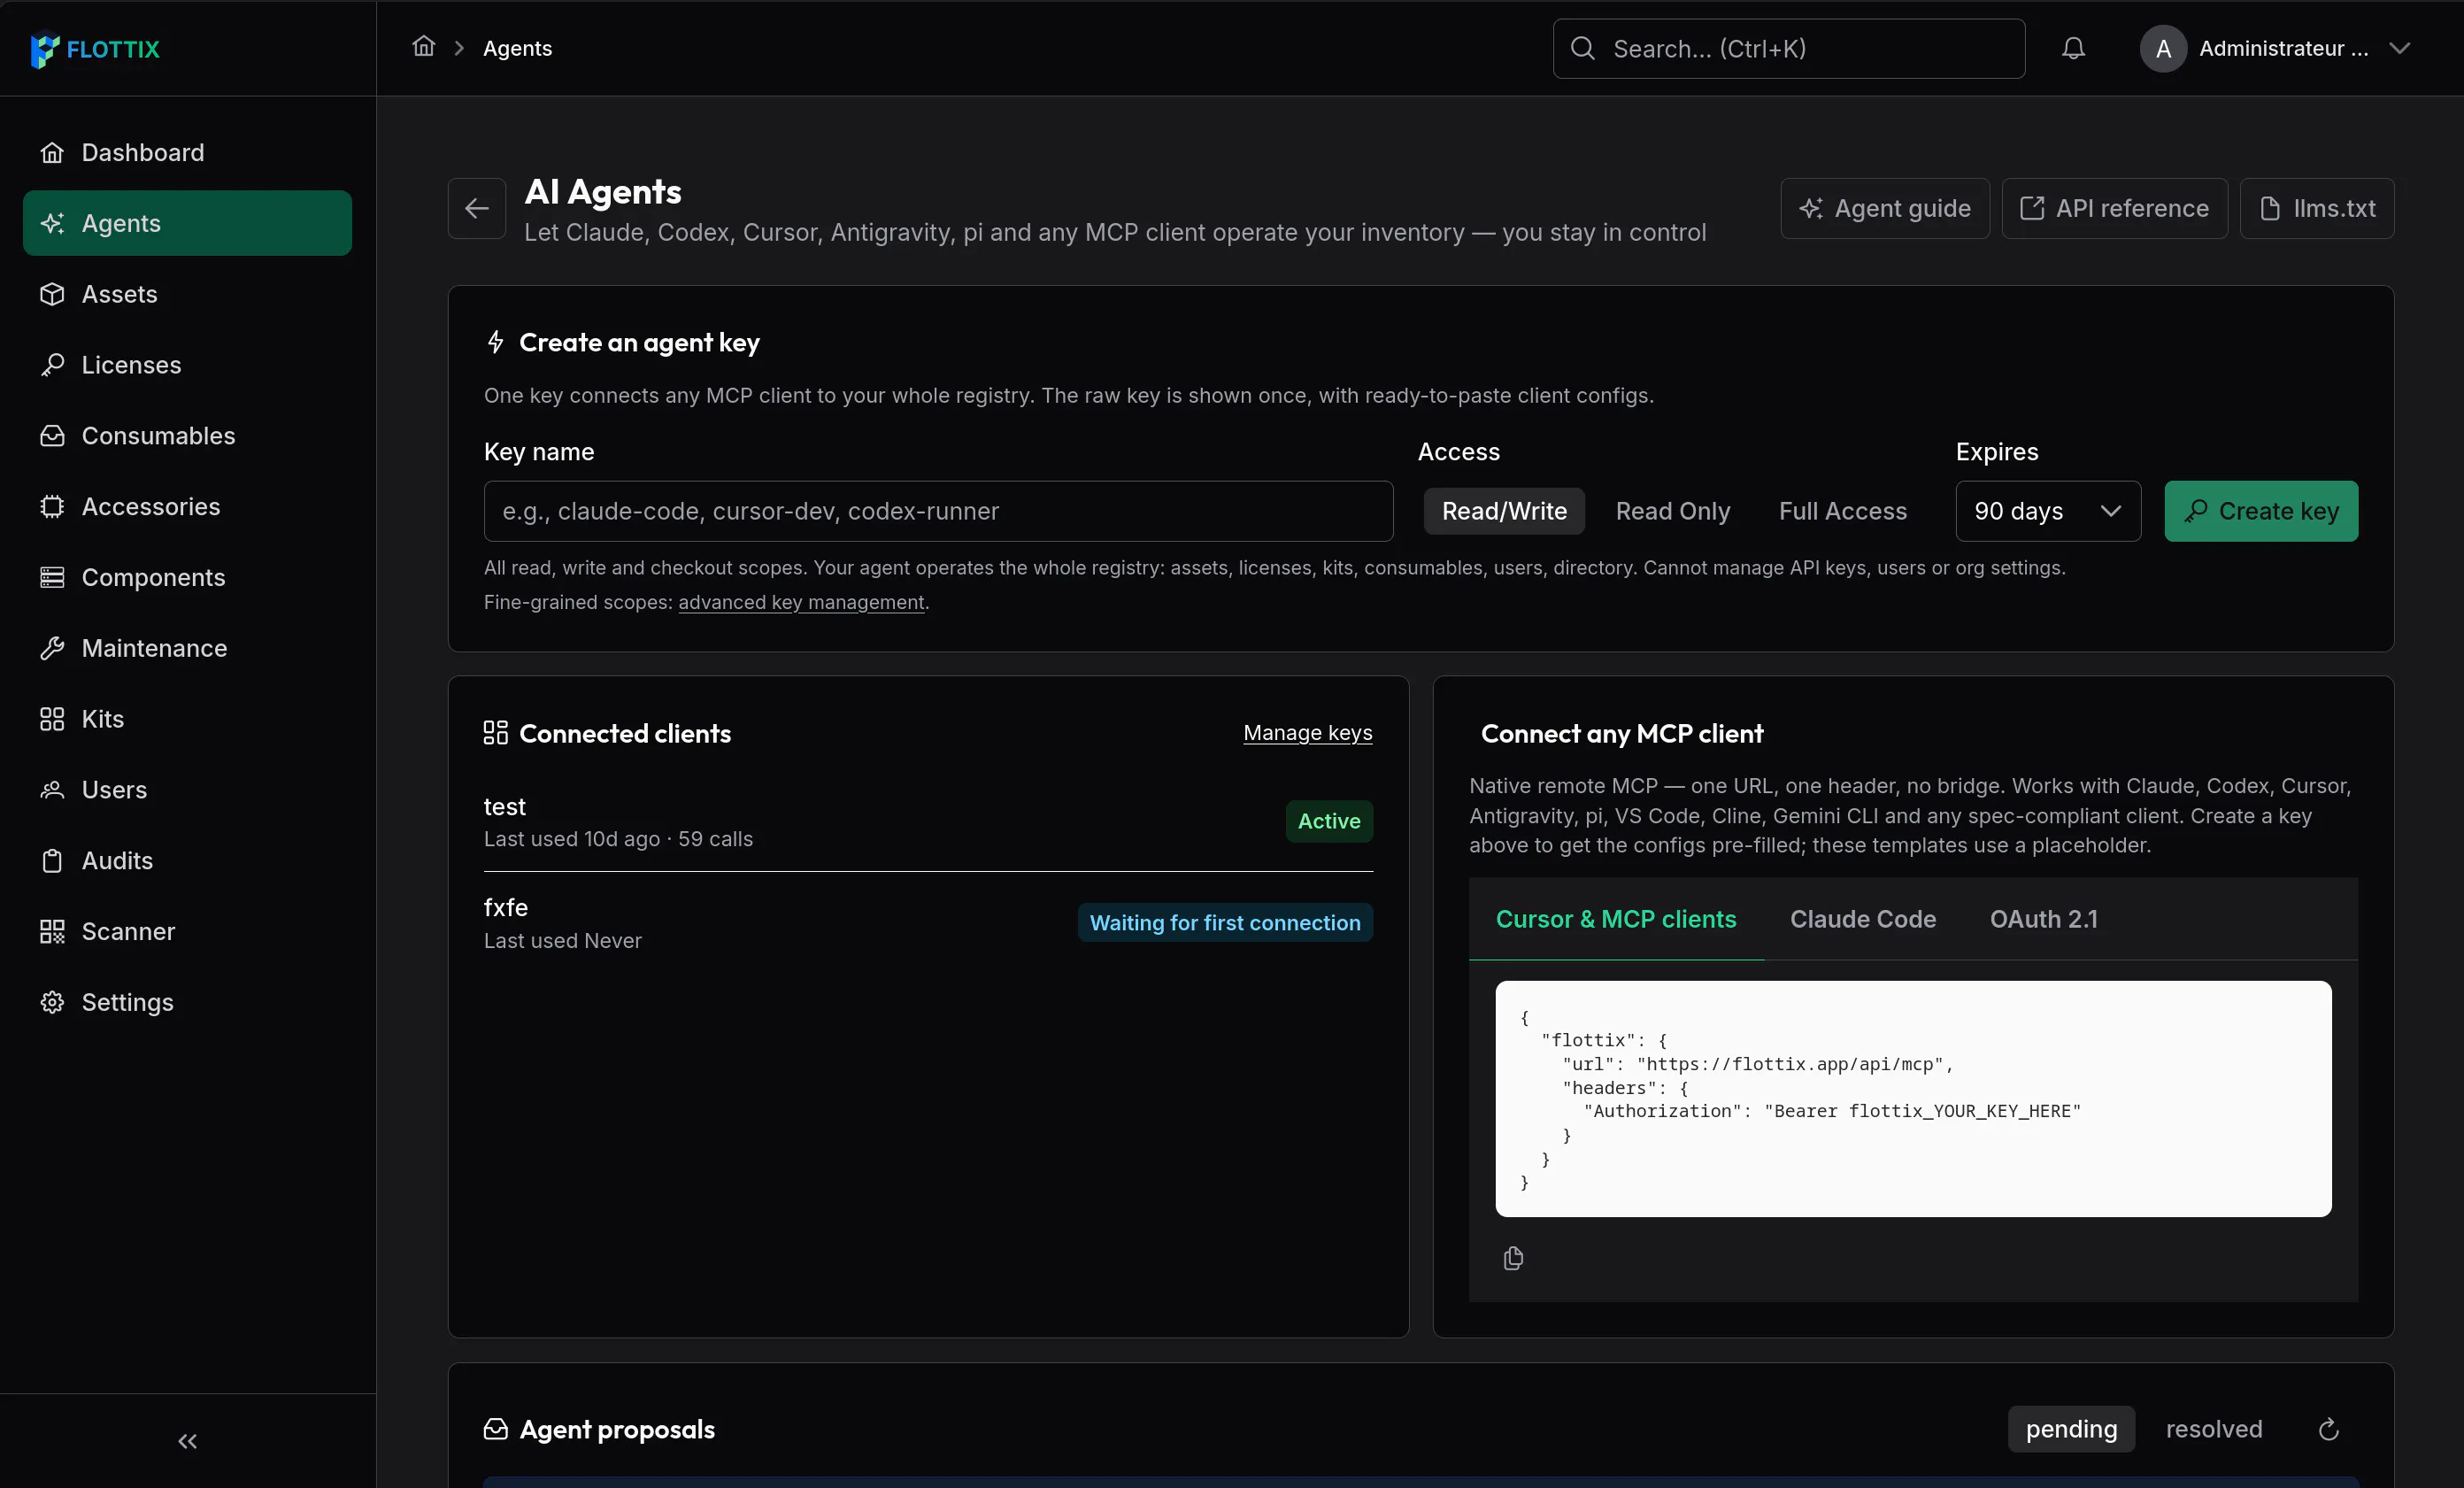Go to home via breadcrumb house icon
The image size is (2464, 1488).
coord(424,47)
